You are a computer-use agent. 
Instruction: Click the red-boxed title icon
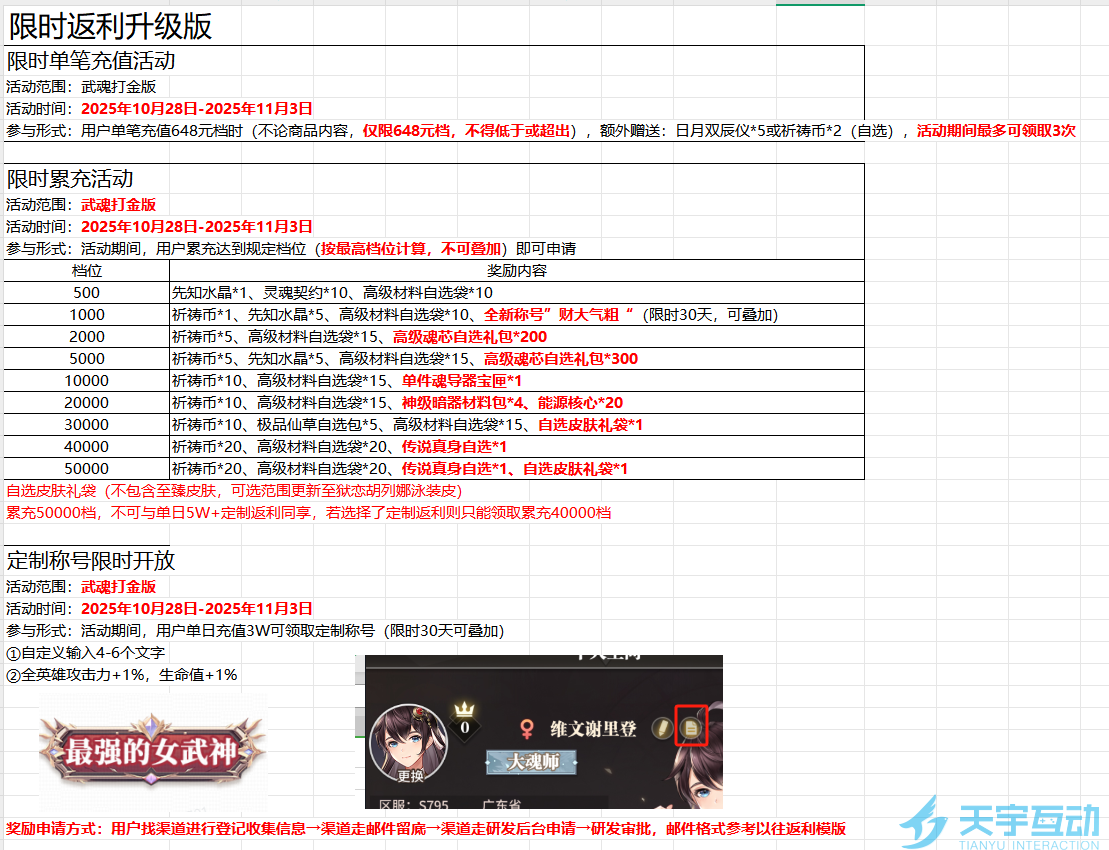pos(691,727)
